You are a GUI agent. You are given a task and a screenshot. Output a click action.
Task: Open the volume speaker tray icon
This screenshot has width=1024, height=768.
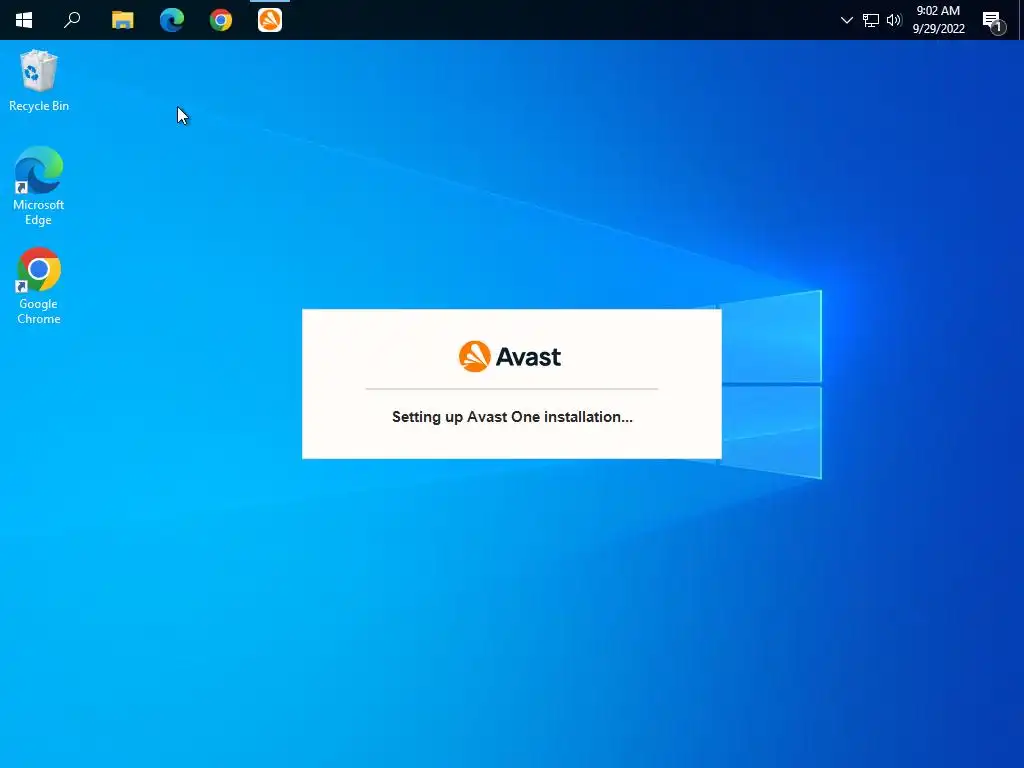pos(894,20)
